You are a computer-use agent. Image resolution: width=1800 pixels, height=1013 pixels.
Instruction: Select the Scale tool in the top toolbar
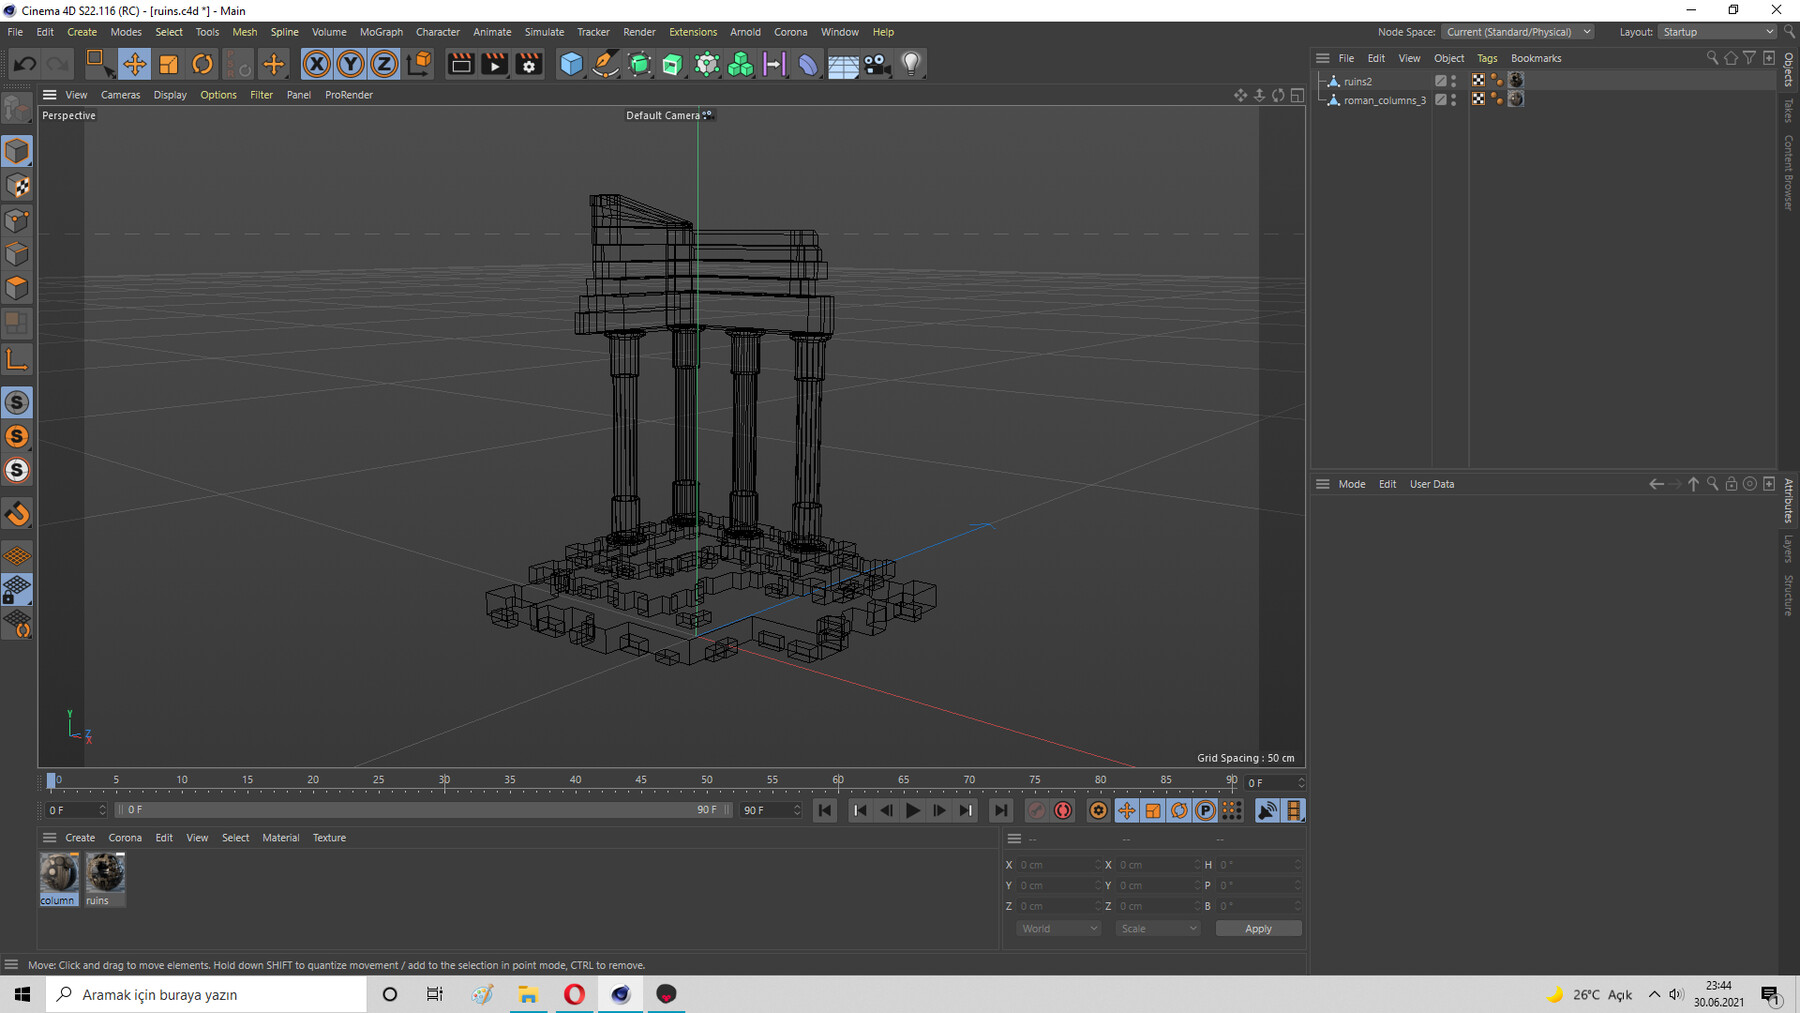pyautogui.click(x=168, y=64)
